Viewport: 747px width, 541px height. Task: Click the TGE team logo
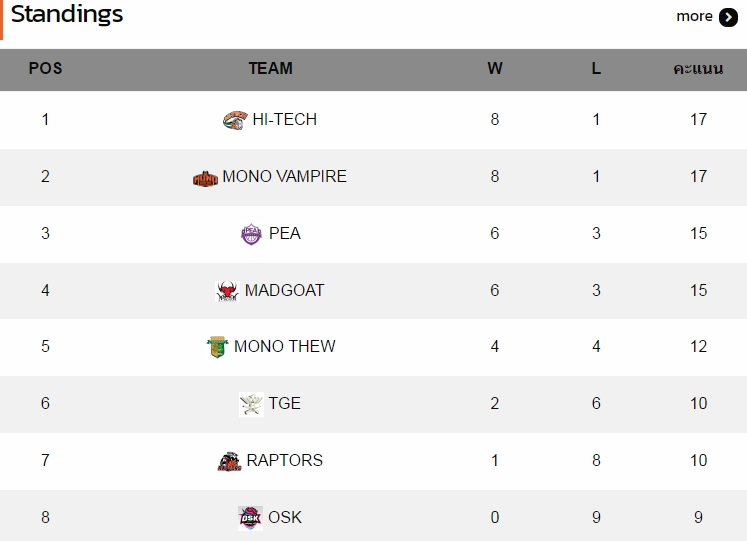point(251,404)
